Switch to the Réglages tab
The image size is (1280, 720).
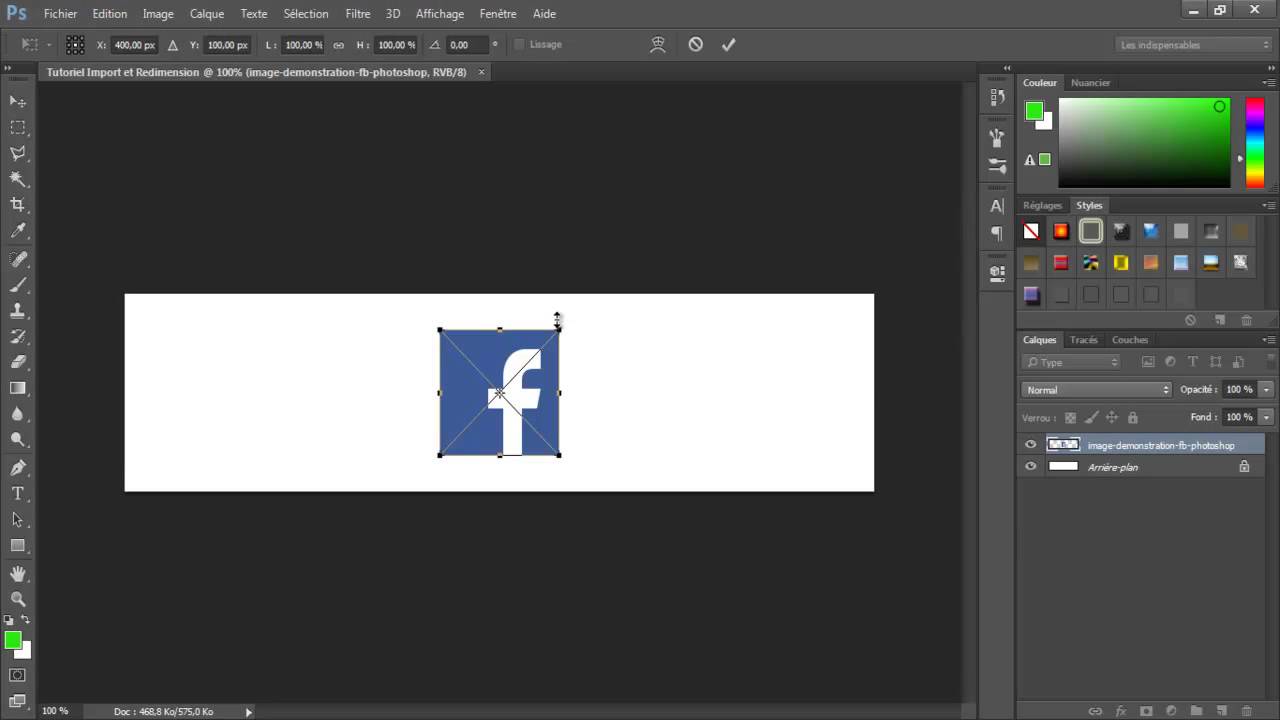point(1042,206)
